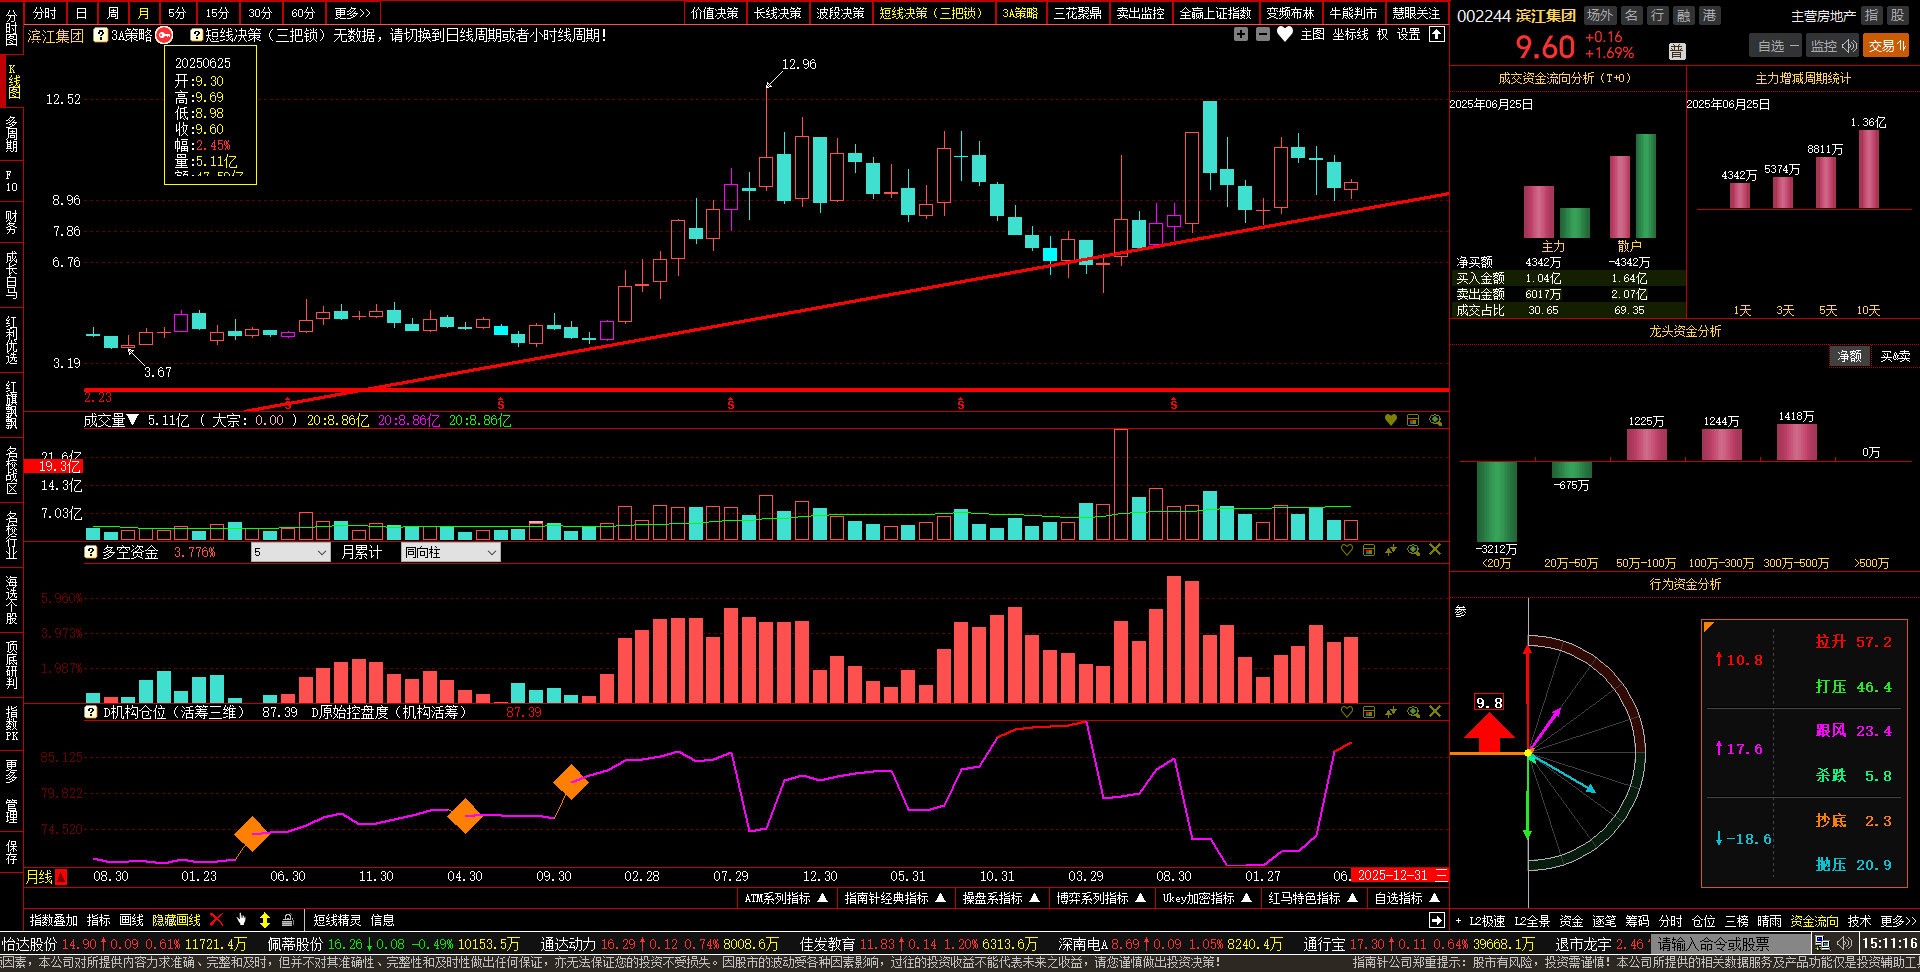Click the 普 badge icon beside price
1920x972 pixels.
point(1677,51)
